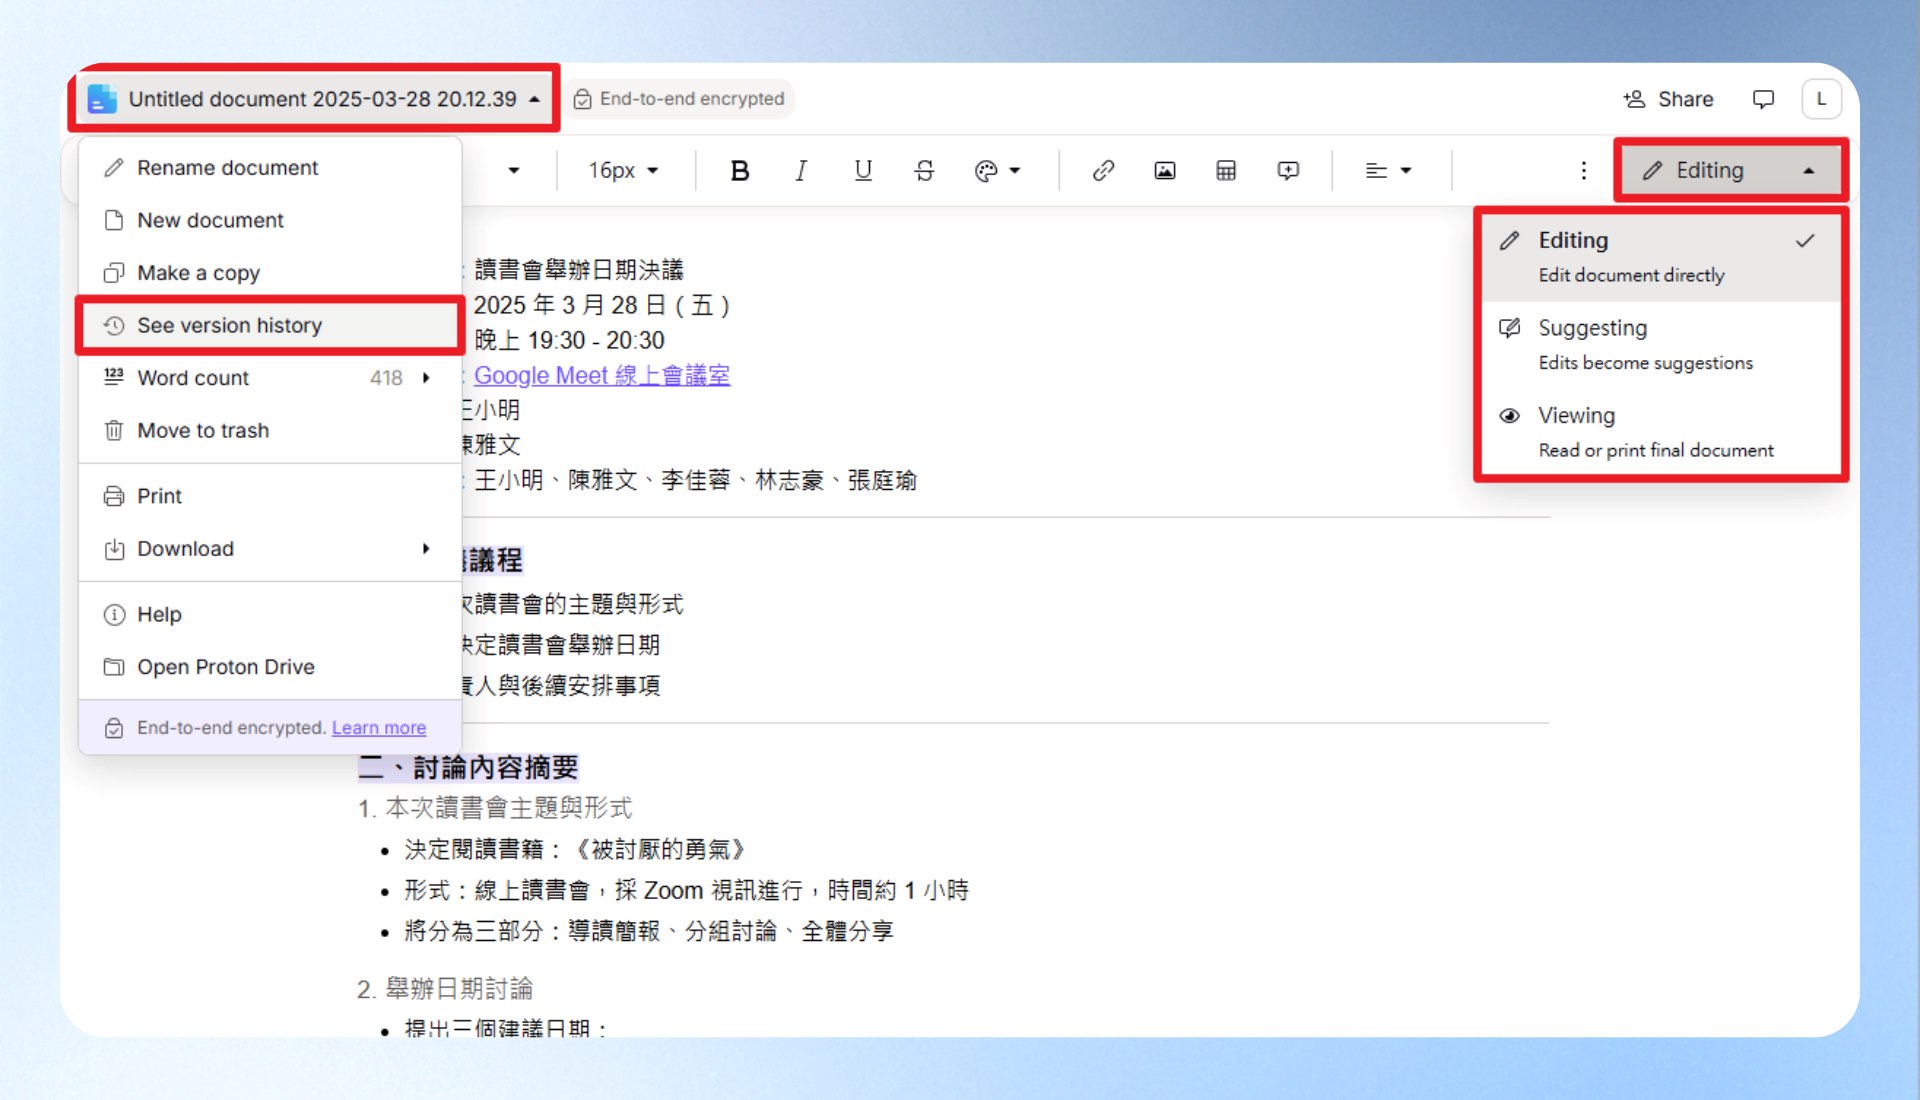The height and width of the screenshot is (1100, 1920).
Task: Open the Google Meet 線上會議室 link
Action: [602, 375]
